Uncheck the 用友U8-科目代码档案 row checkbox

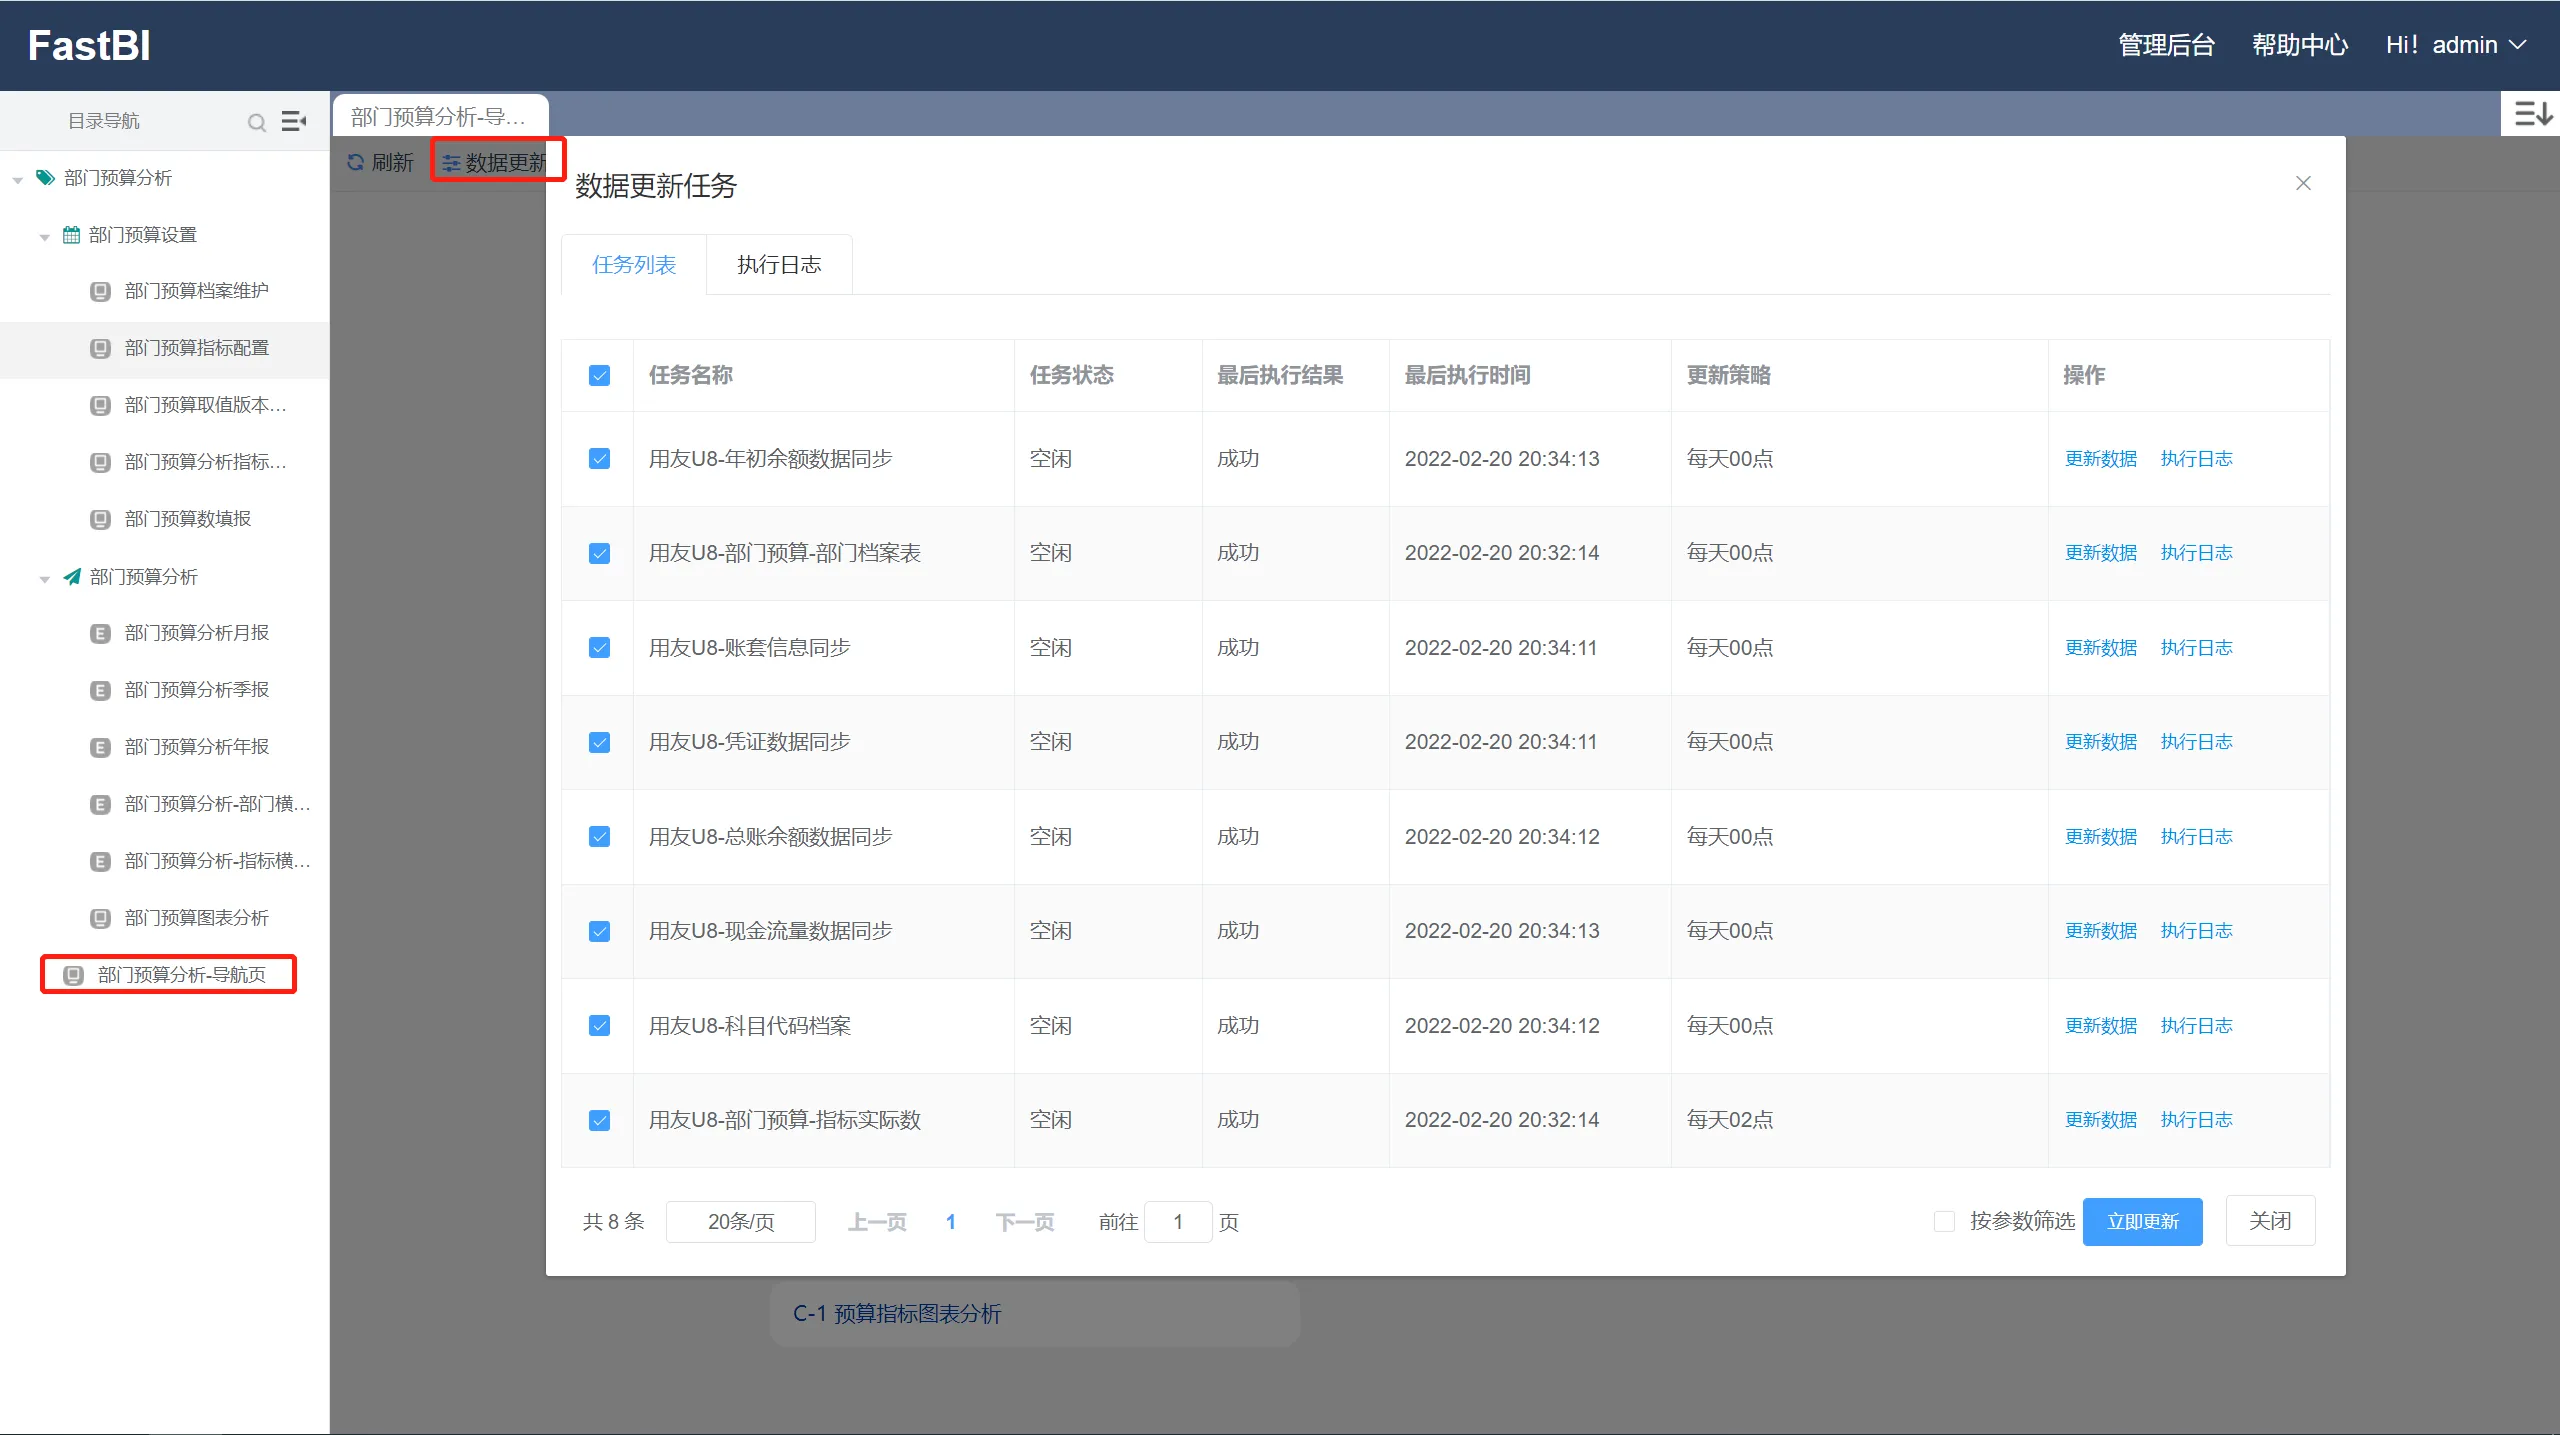coord(599,1026)
